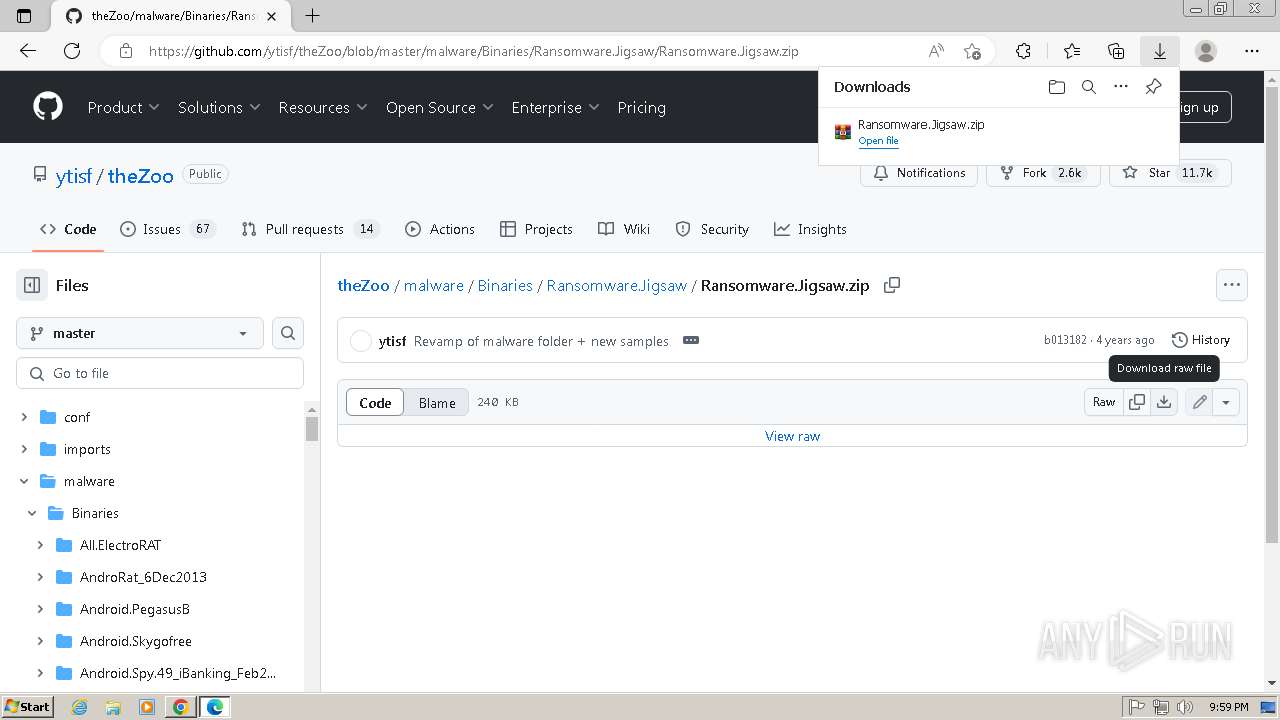Image resolution: width=1280 pixels, height=720 pixels.
Task: Pin the Downloads panel
Action: (x=1153, y=87)
